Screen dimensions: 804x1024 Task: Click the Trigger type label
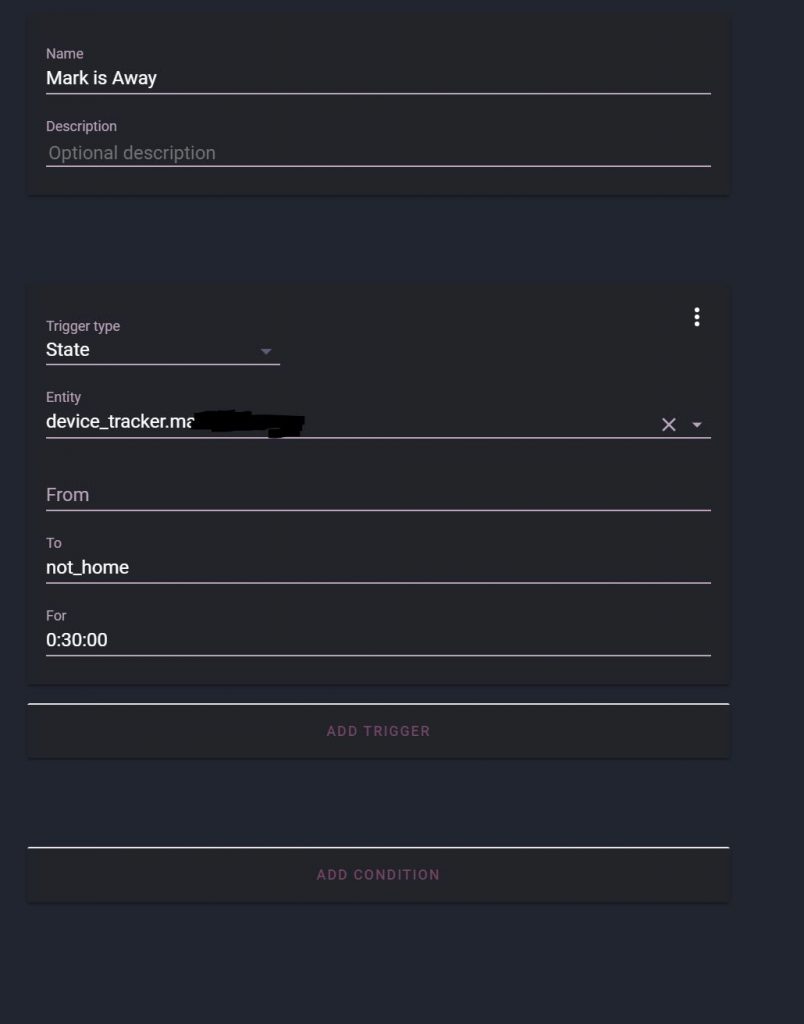coord(83,326)
